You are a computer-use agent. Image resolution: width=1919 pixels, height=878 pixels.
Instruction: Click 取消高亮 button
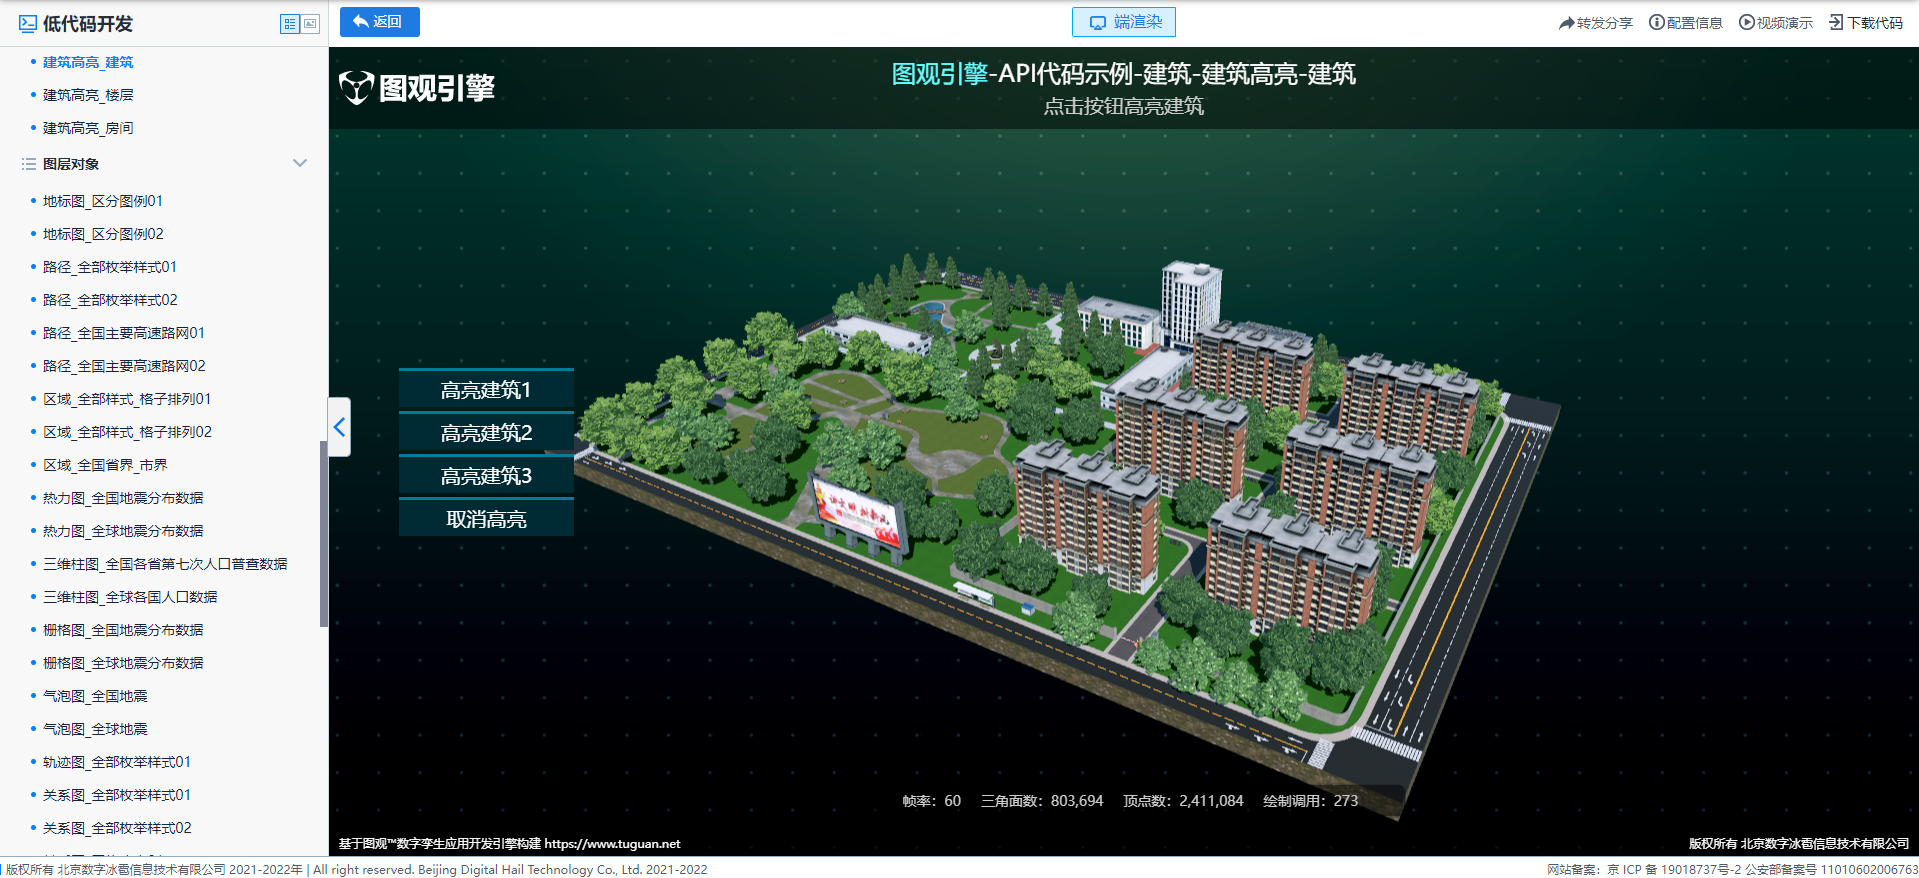486,519
